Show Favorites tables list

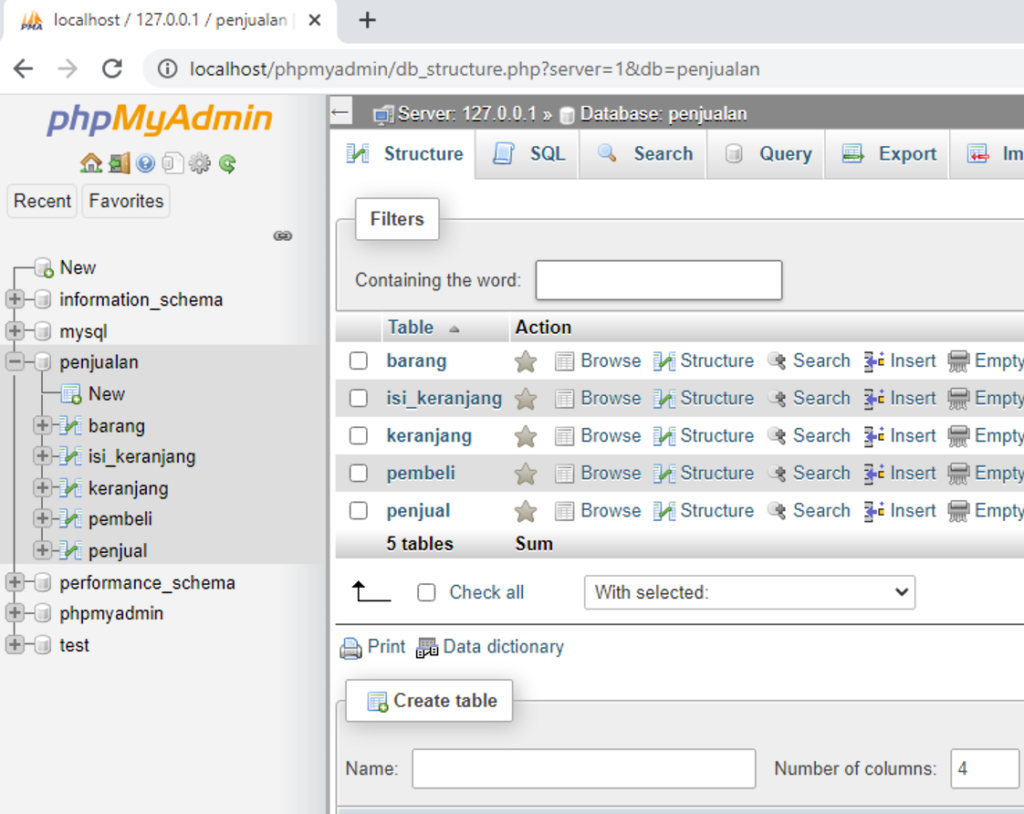(x=126, y=201)
